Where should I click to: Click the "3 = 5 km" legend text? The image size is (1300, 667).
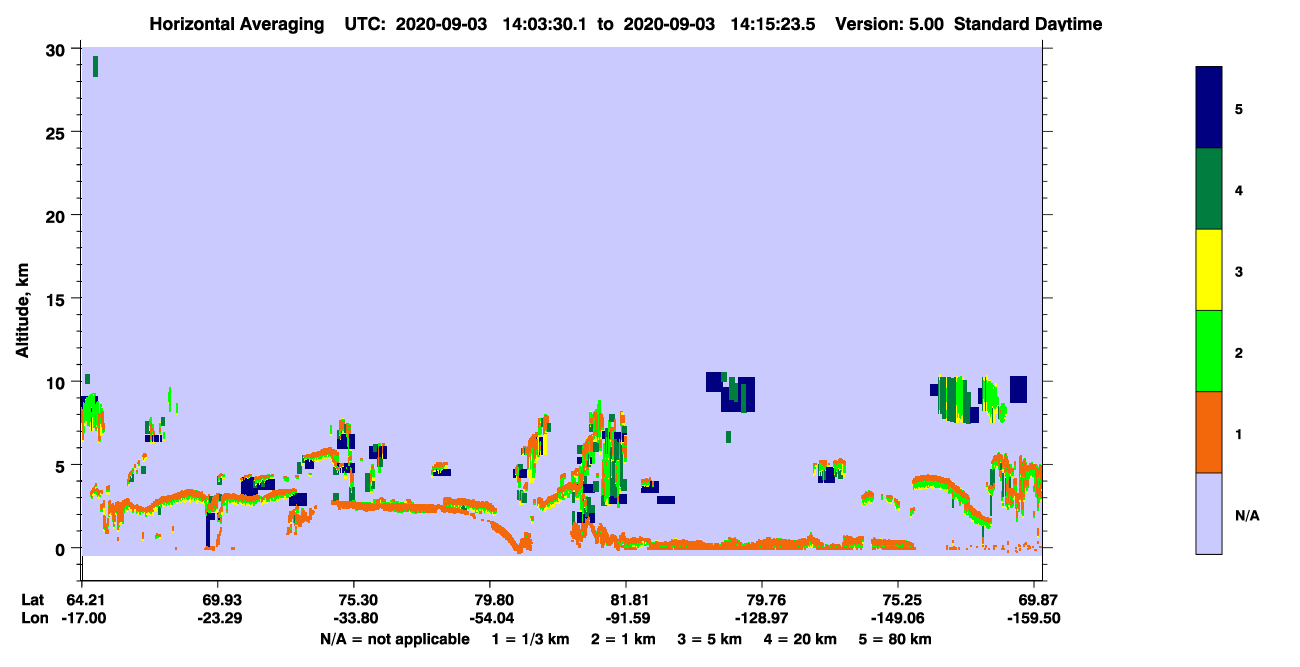click(x=710, y=639)
